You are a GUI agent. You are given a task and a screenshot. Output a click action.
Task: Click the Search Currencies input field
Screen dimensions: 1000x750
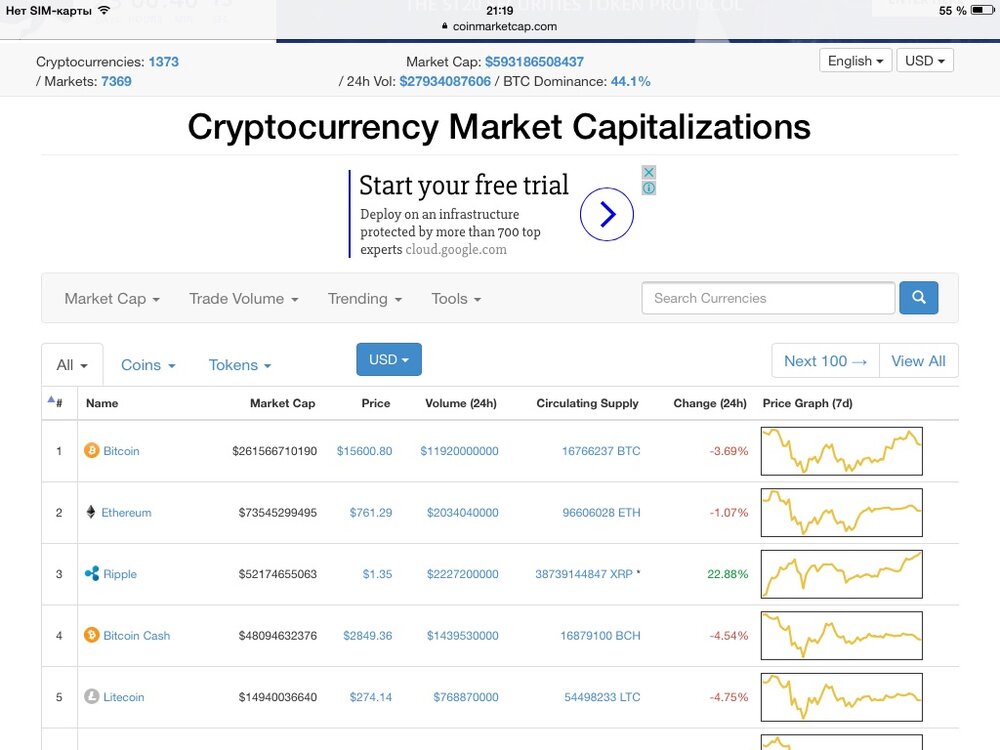768,298
